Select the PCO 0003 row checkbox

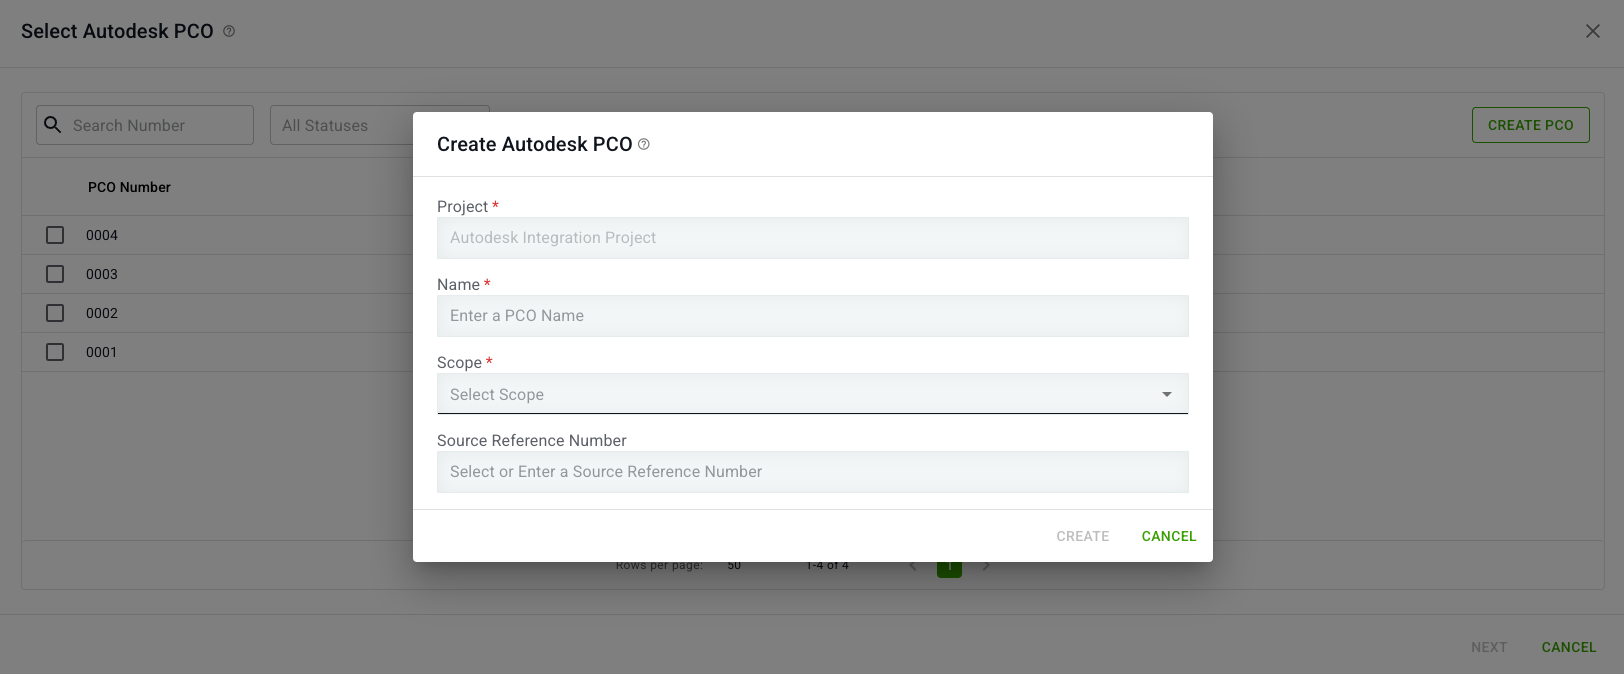coord(55,274)
